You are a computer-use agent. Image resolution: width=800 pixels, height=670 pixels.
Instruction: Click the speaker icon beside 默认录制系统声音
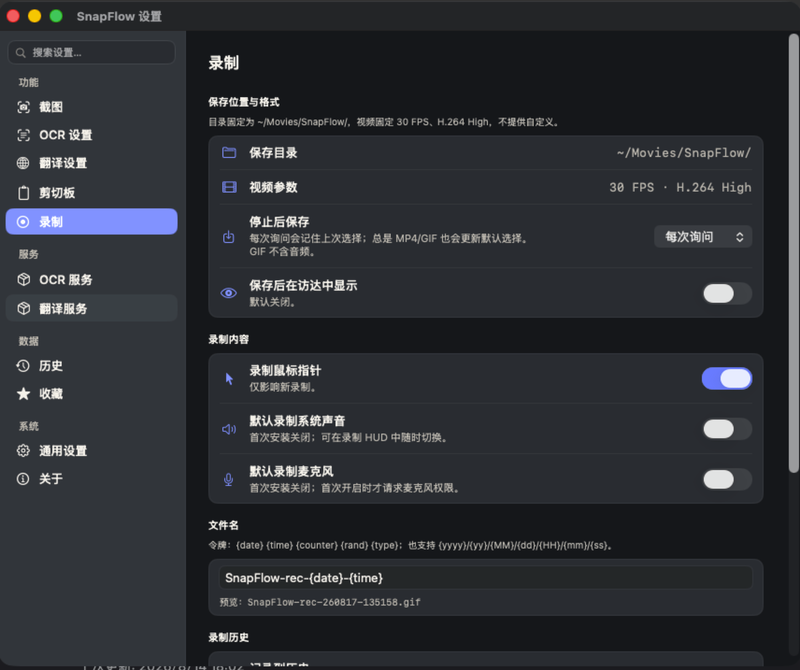tap(229, 429)
